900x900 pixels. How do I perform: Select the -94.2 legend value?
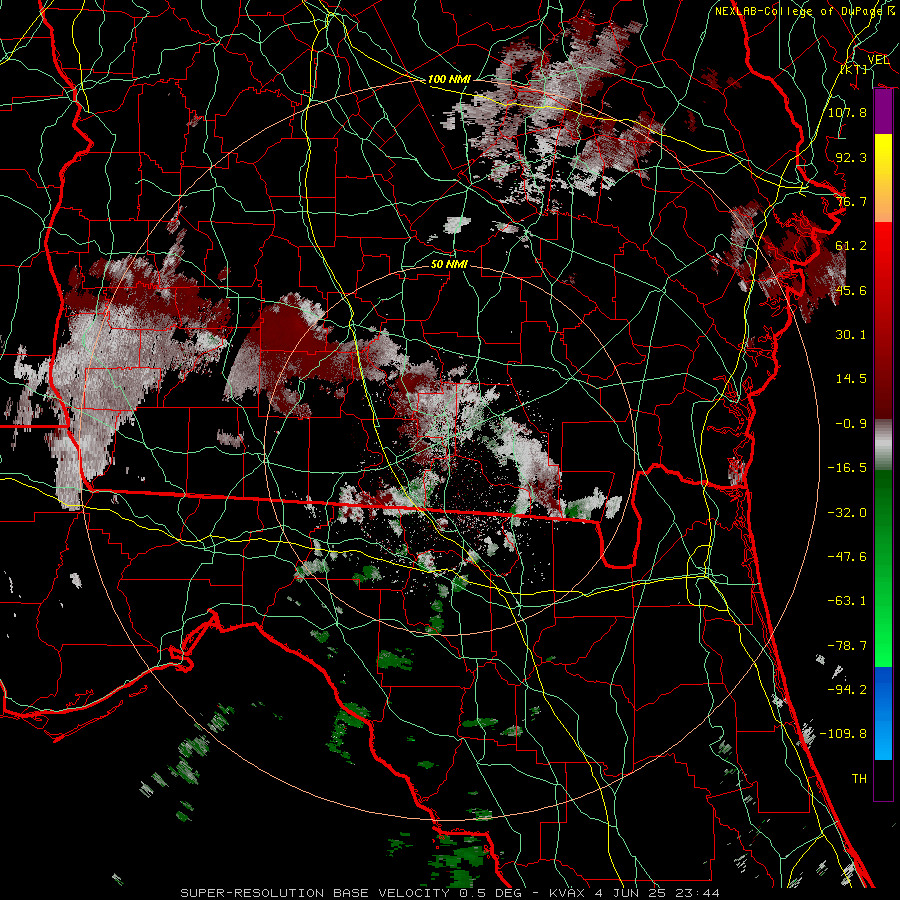pos(847,690)
